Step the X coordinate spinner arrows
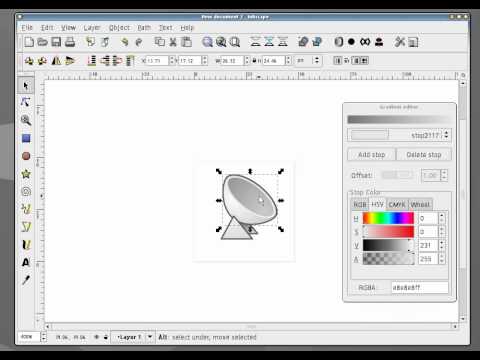480x360 pixels. [172, 61]
